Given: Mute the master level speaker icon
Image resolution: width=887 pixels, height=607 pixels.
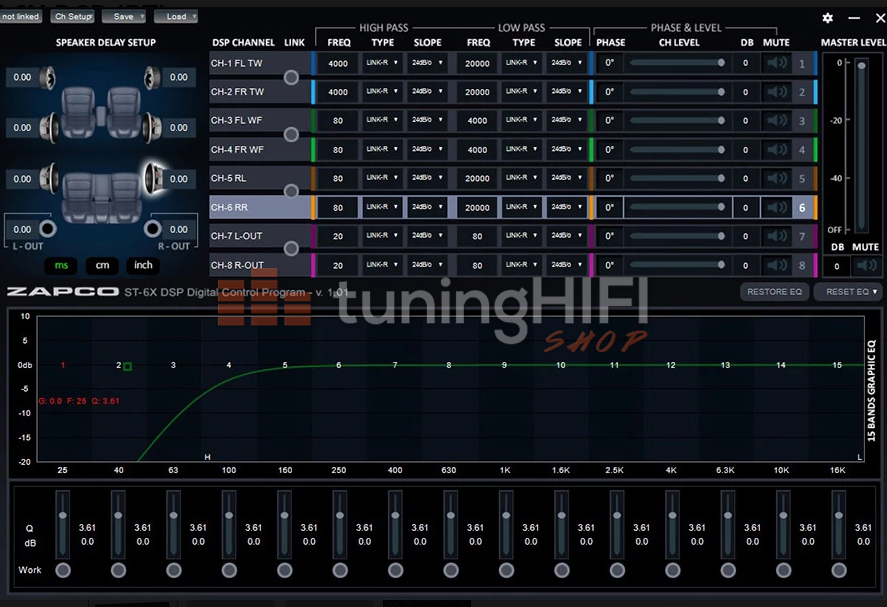Looking at the screenshot, I should pyautogui.click(x=865, y=266).
